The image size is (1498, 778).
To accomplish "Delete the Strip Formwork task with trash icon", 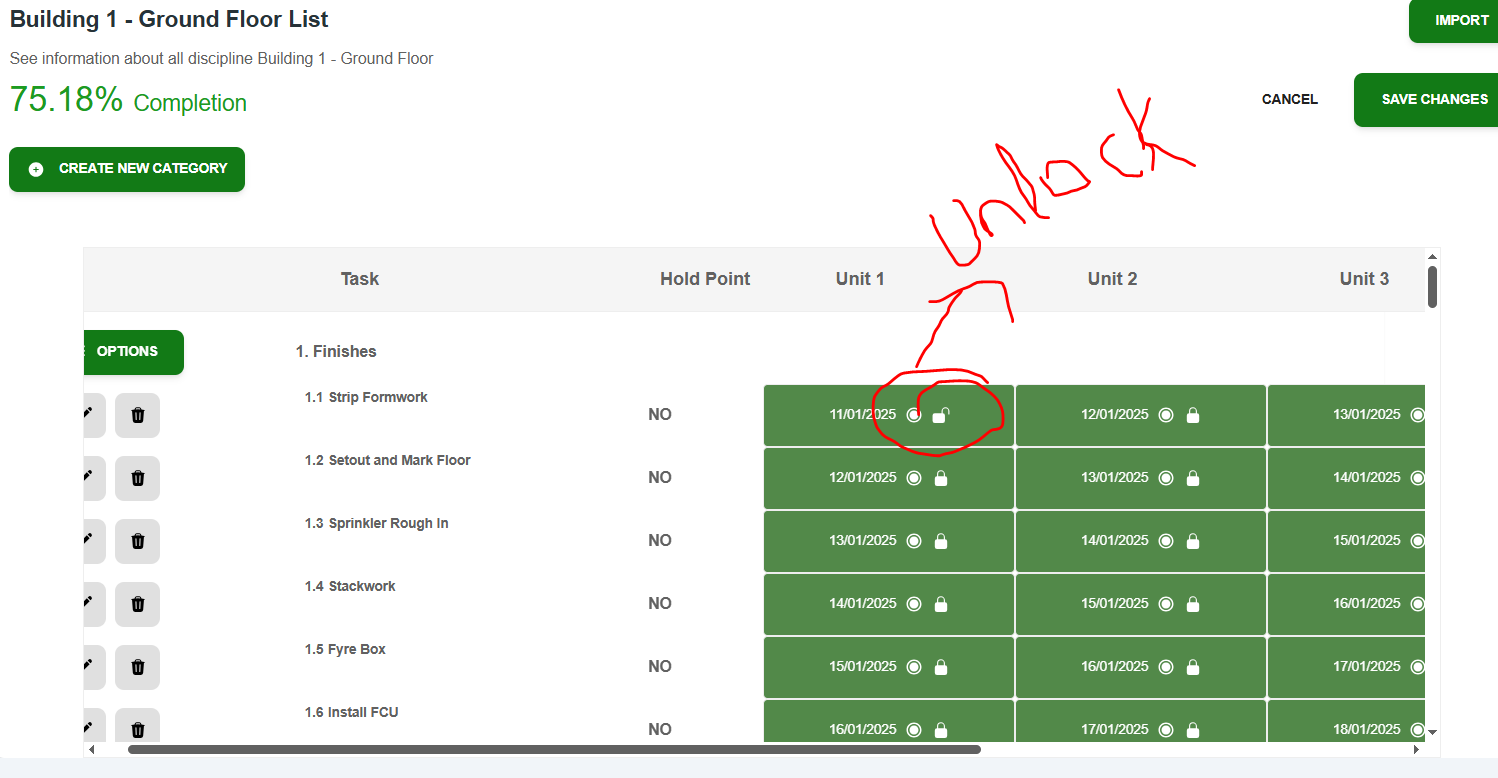I will (x=138, y=415).
